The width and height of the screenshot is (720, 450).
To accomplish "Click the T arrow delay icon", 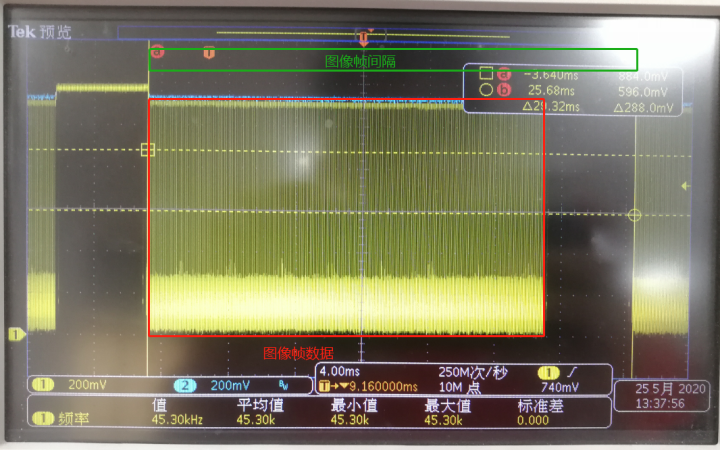I will point(334,386).
